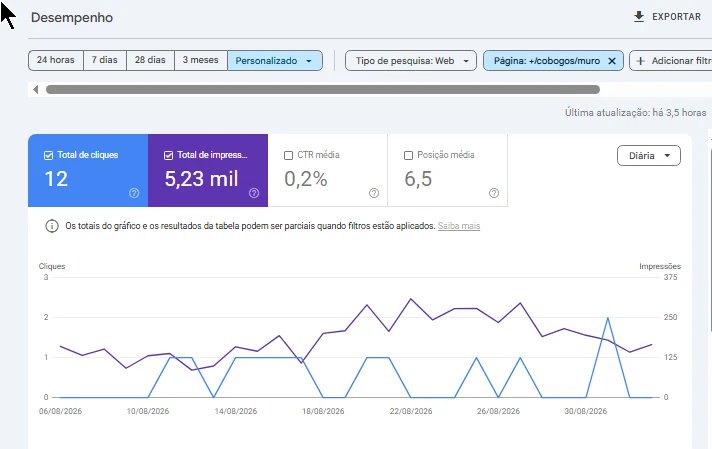Open help icon on Posição média card
This screenshot has width=712, height=449.
[x=494, y=193]
